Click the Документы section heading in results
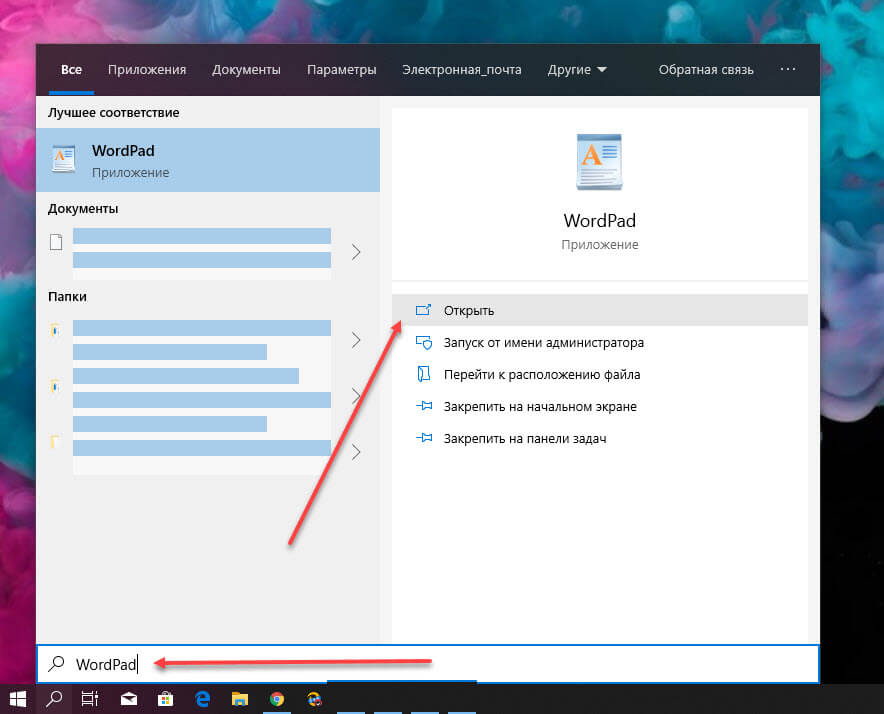884x714 pixels. coord(83,209)
